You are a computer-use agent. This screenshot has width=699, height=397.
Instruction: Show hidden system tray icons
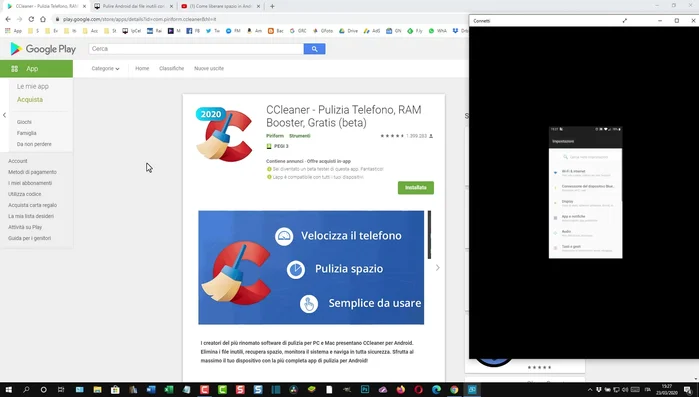click(x=590, y=389)
